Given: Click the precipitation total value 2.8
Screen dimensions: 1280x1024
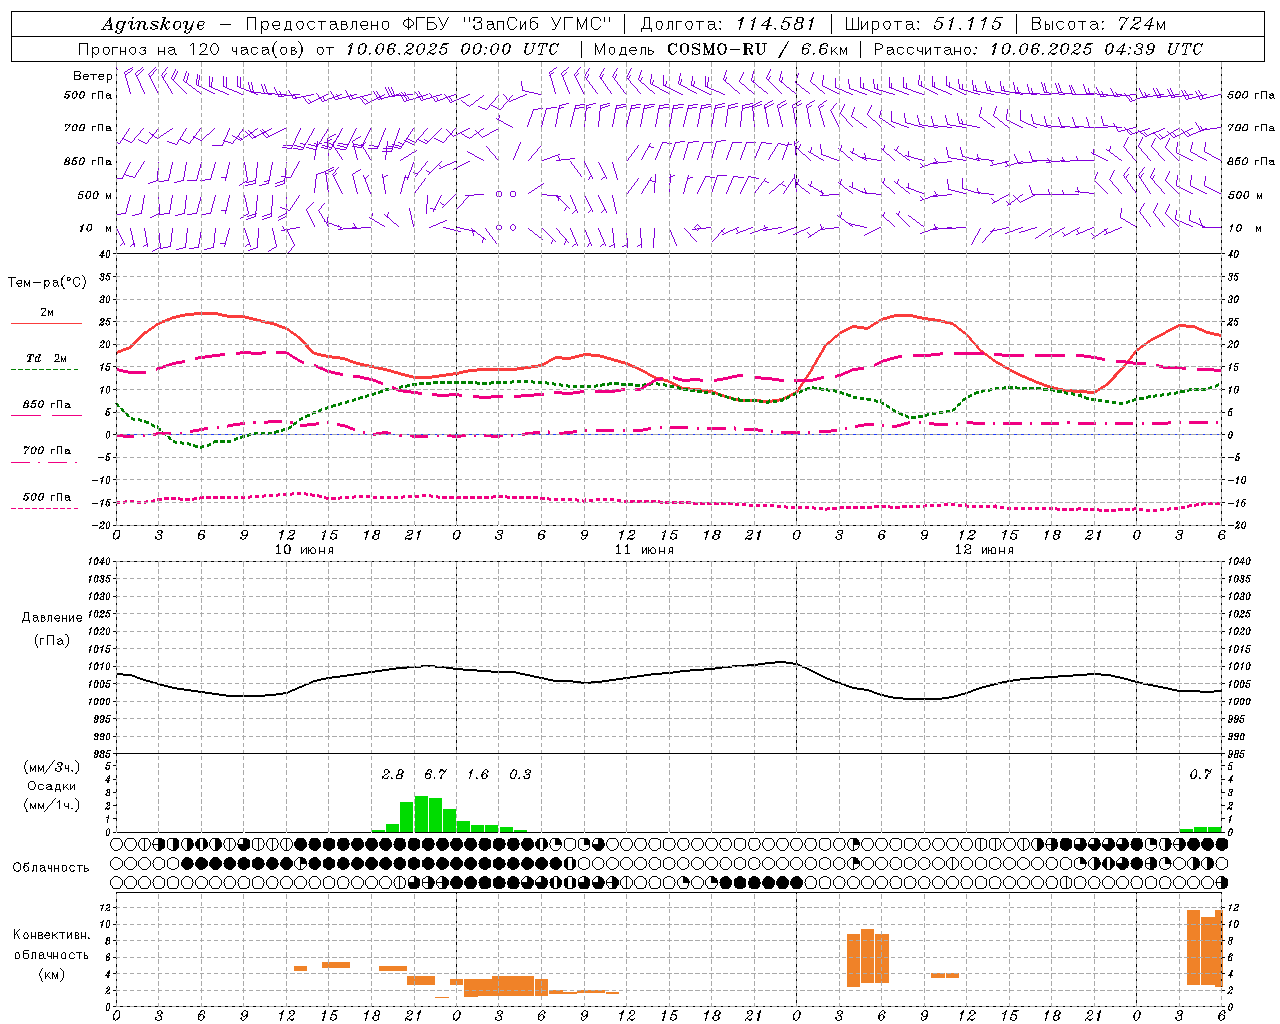Looking at the screenshot, I should [393, 775].
